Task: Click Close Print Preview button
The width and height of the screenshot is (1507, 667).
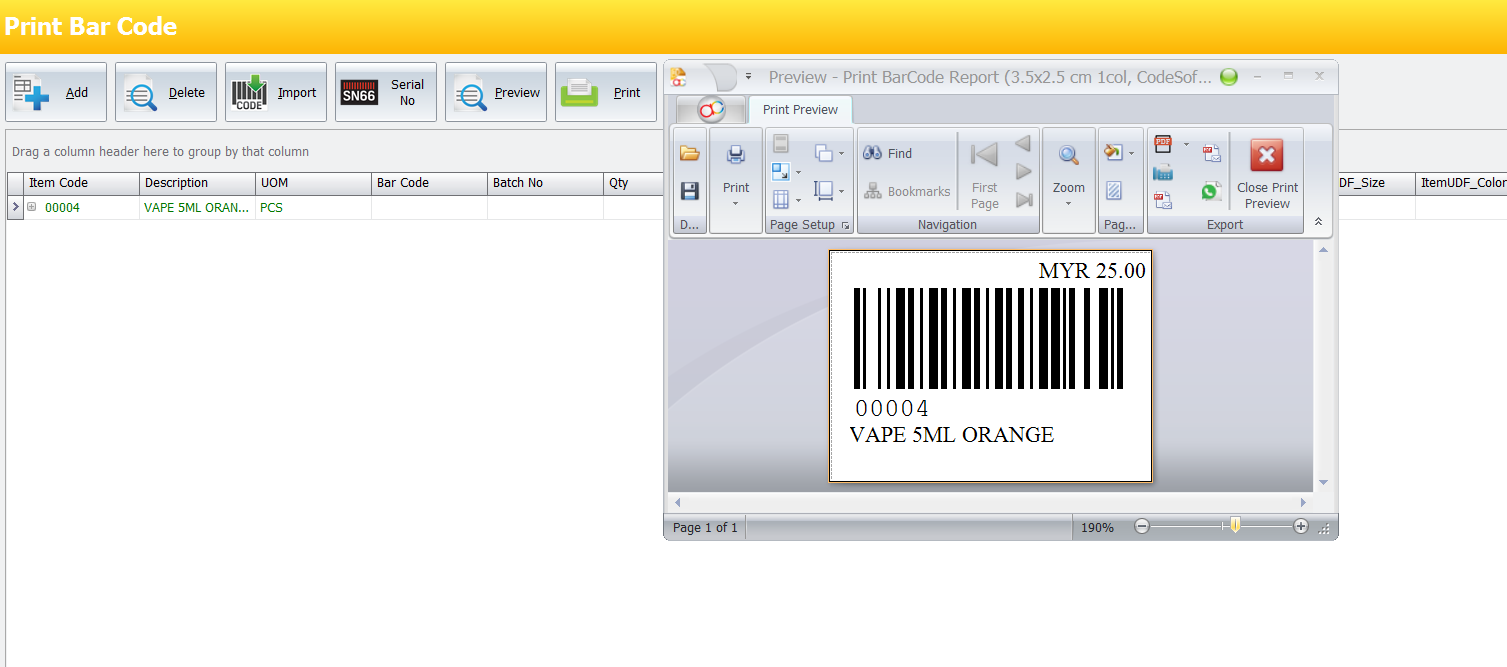Action: pyautogui.click(x=1267, y=174)
